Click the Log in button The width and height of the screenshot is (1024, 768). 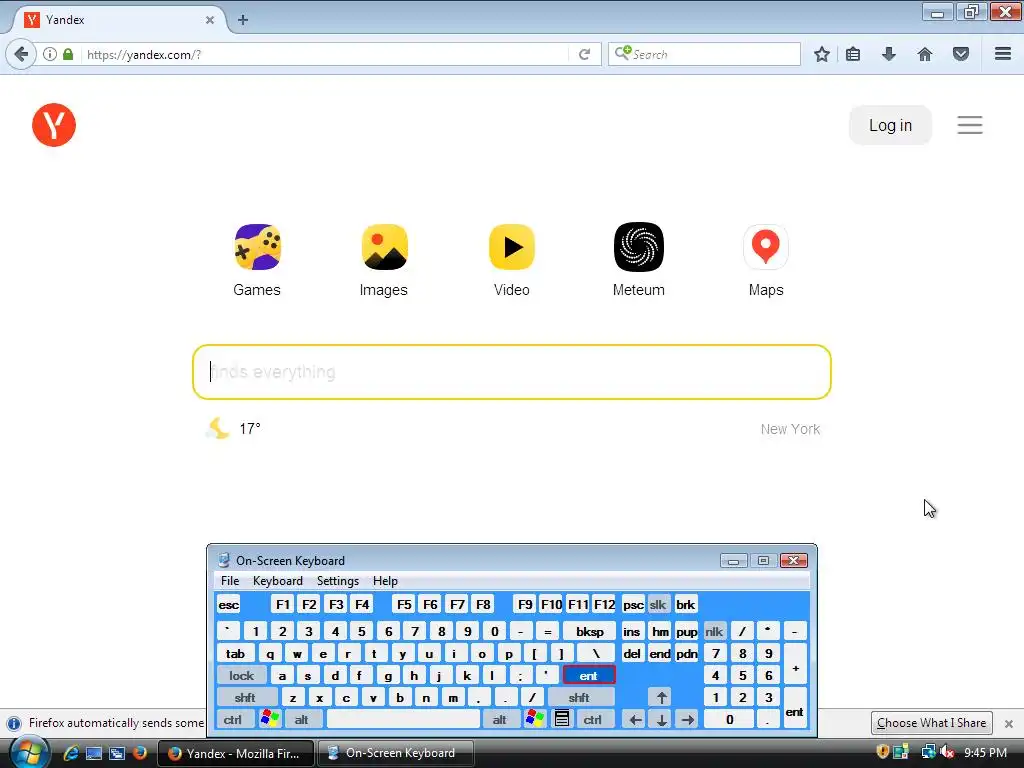(890, 125)
